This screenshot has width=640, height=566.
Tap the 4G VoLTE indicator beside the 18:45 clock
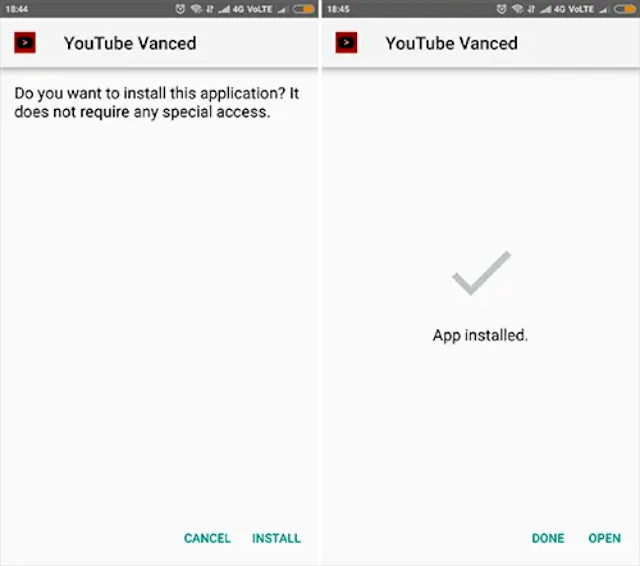573,9
